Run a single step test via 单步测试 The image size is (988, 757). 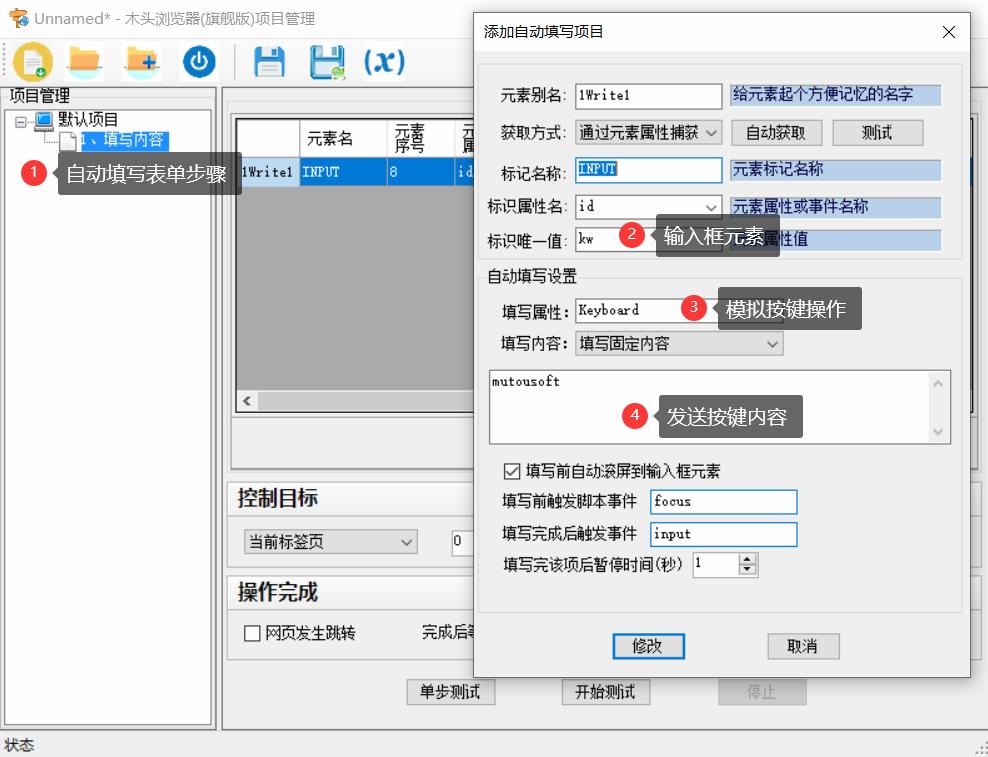[x=450, y=692]
